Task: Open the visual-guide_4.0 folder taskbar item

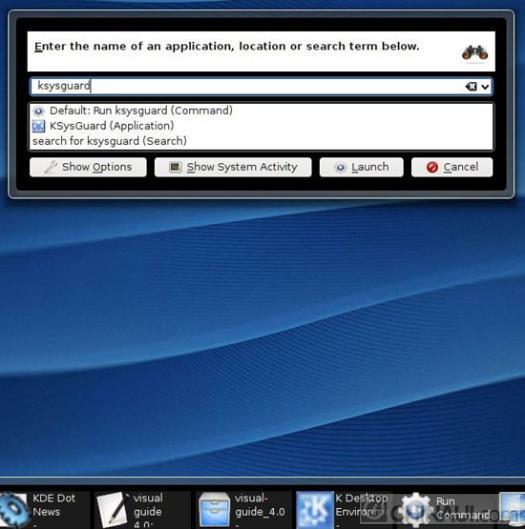Action: click(x=244, y=510)
